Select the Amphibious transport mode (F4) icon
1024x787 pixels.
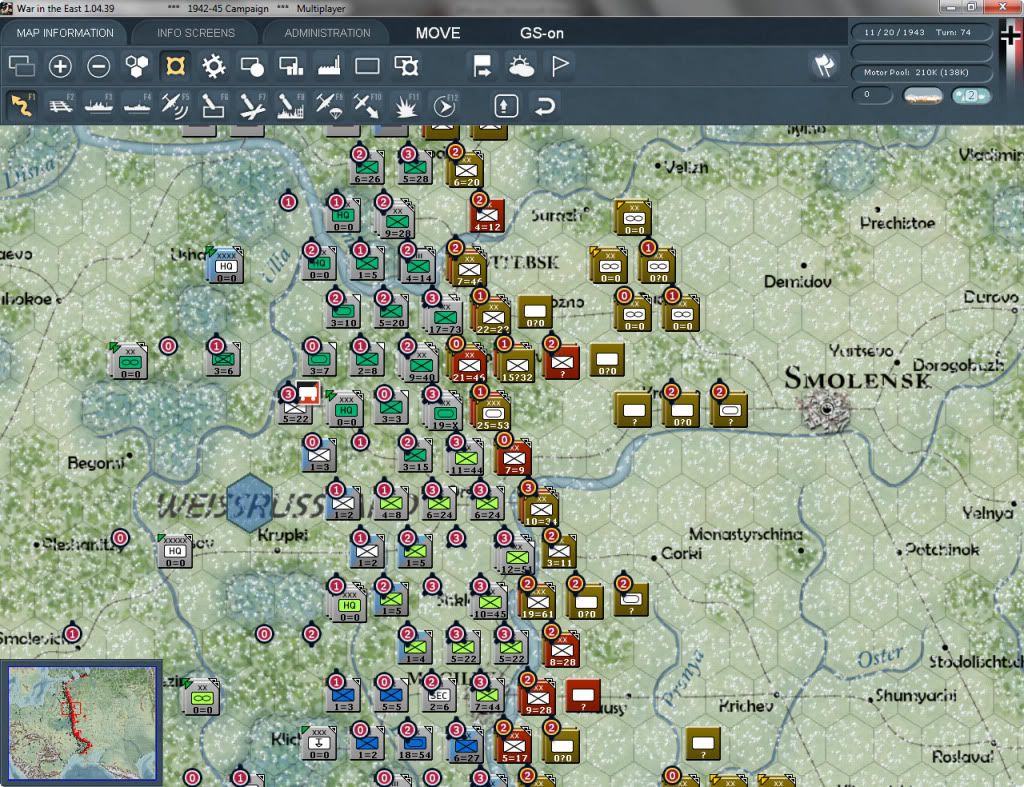[x=137, y=105]
